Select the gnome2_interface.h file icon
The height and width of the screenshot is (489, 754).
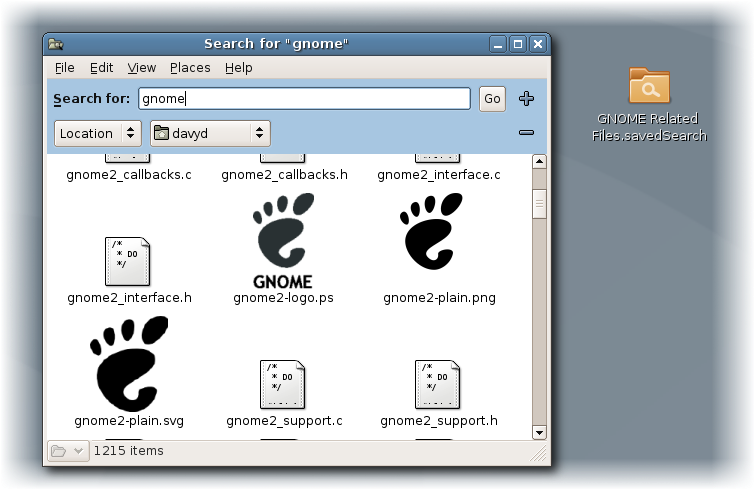click(x=127, y=262)
